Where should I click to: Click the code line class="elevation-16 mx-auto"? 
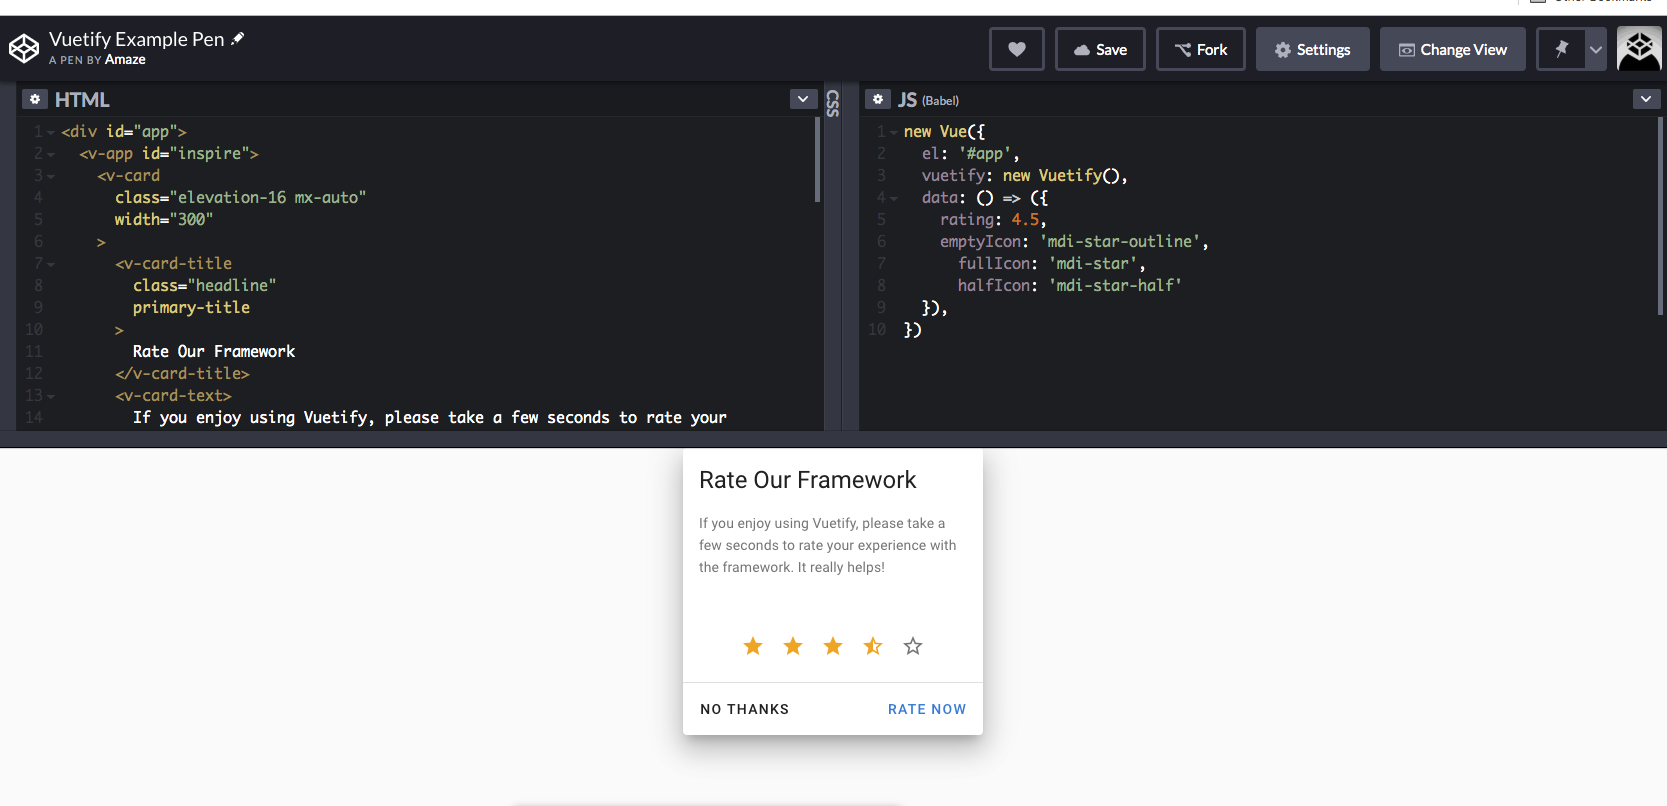click(x=240, y=198)
